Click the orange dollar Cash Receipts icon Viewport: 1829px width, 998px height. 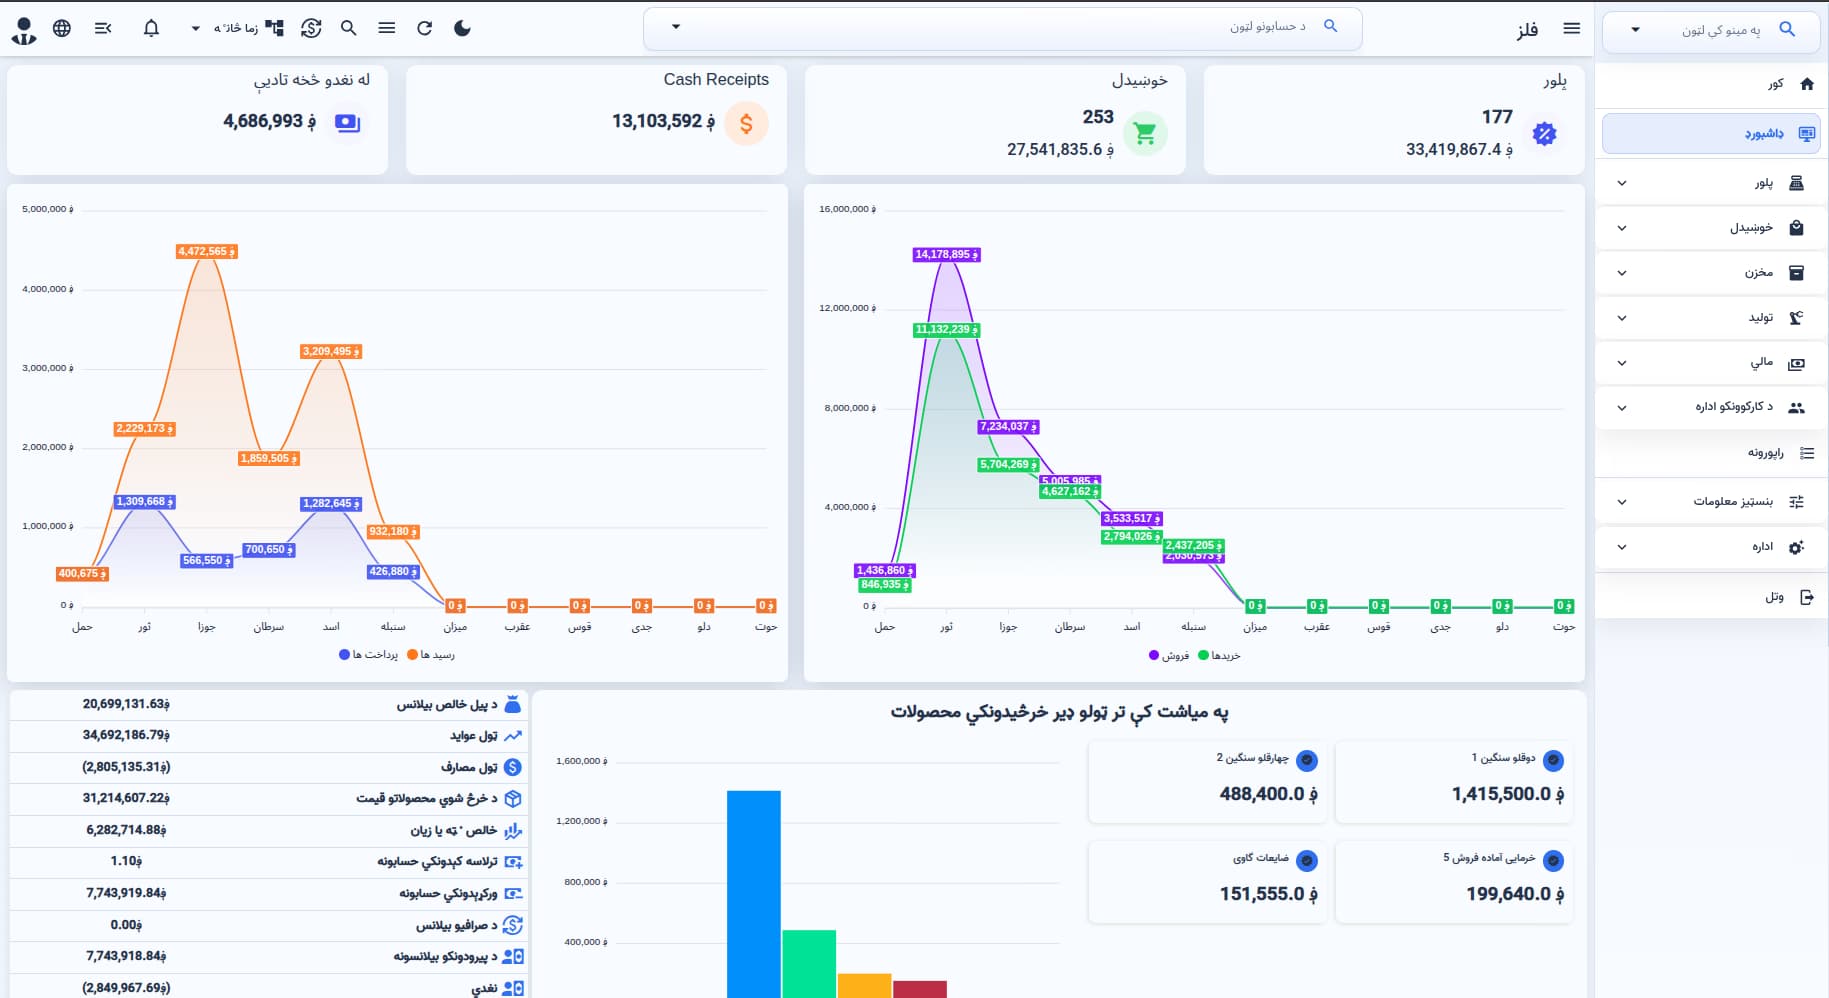[746, 124]
